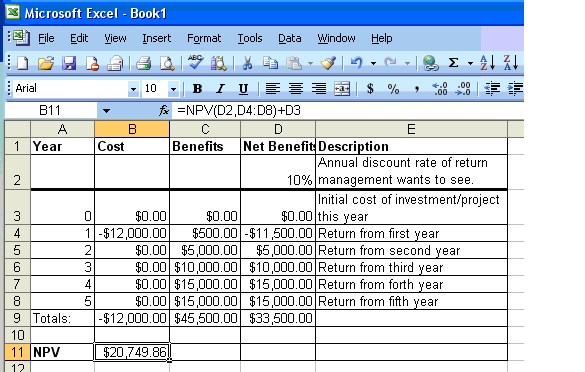585x372 pixels.
Task: Select column D header
Action: coord(278,129)
